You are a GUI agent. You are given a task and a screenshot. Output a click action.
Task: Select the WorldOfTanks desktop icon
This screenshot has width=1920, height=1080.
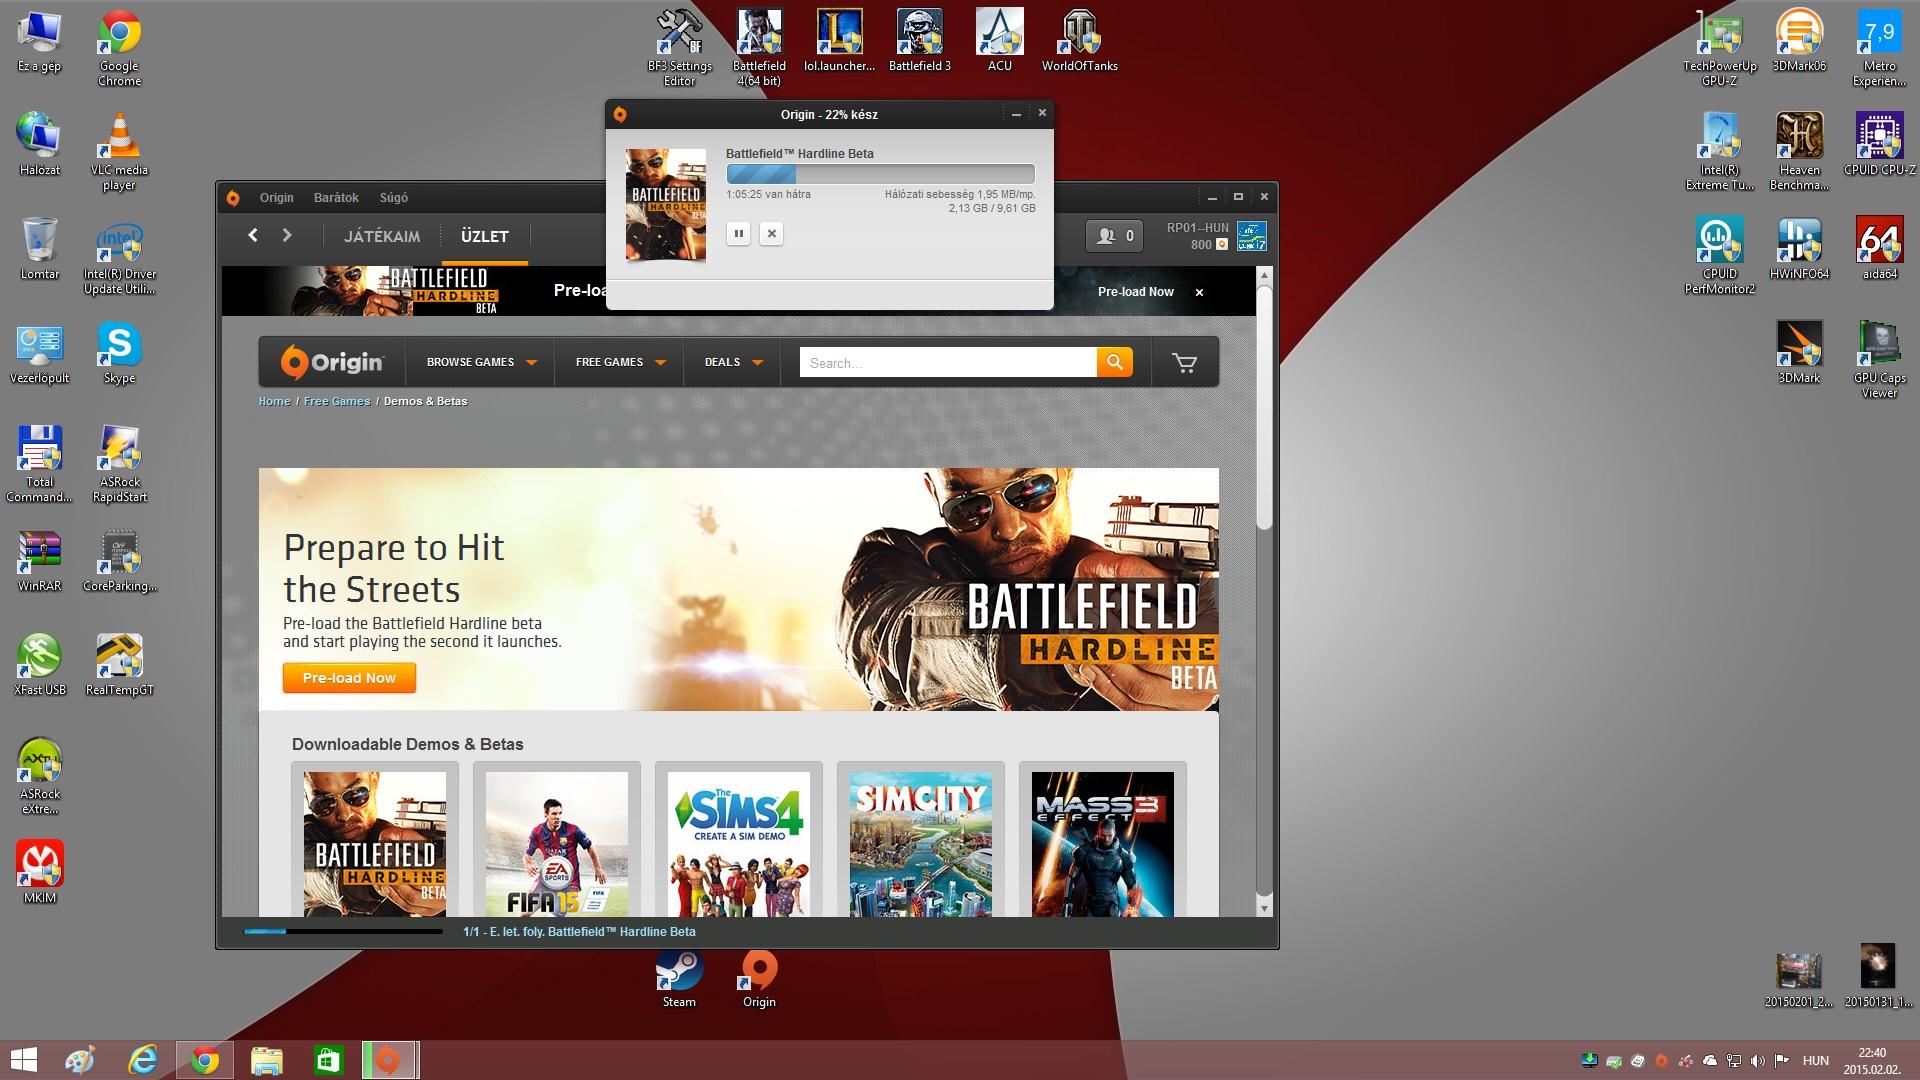pos(1079,41)
